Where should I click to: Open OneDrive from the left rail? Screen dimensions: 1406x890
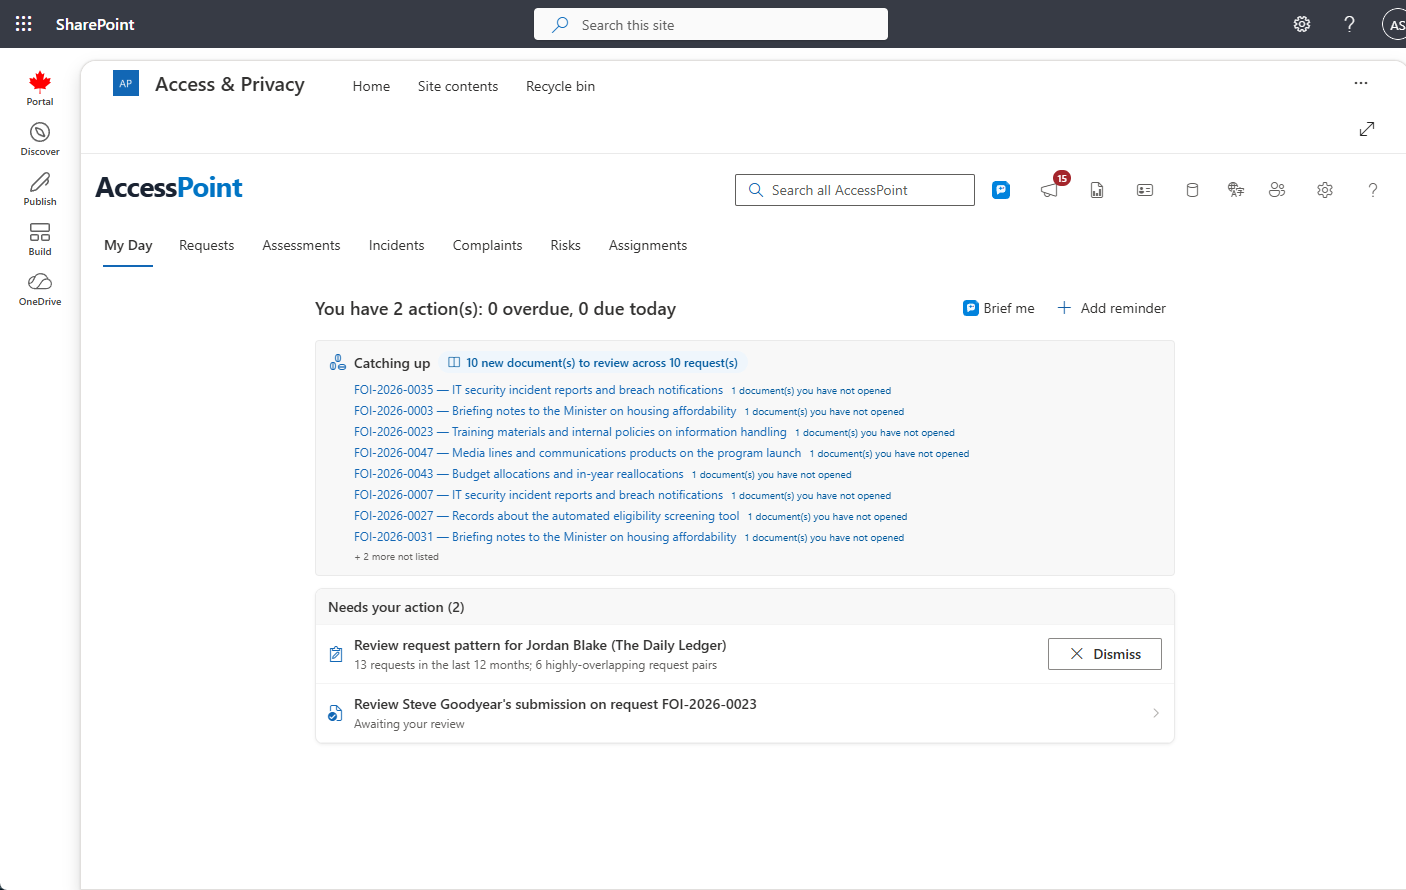pos(40,288)
